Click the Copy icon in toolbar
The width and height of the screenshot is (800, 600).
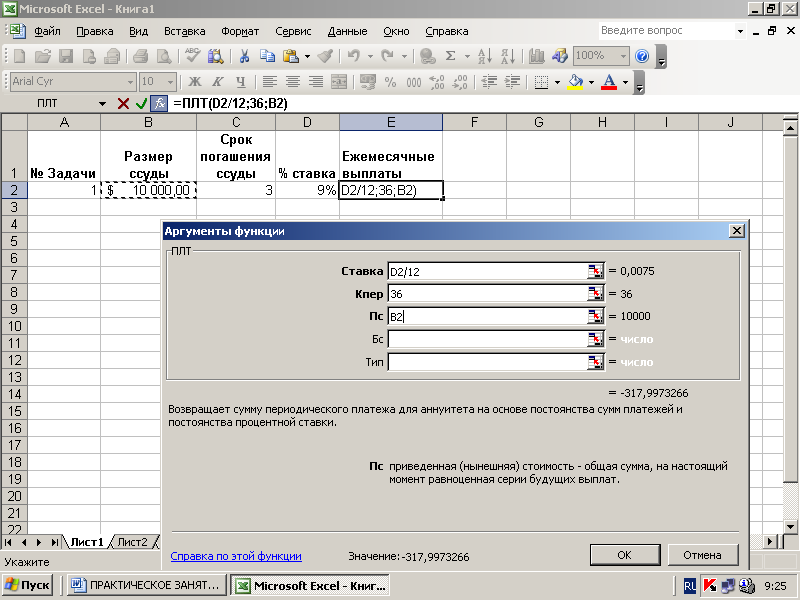tap(267, 56)
